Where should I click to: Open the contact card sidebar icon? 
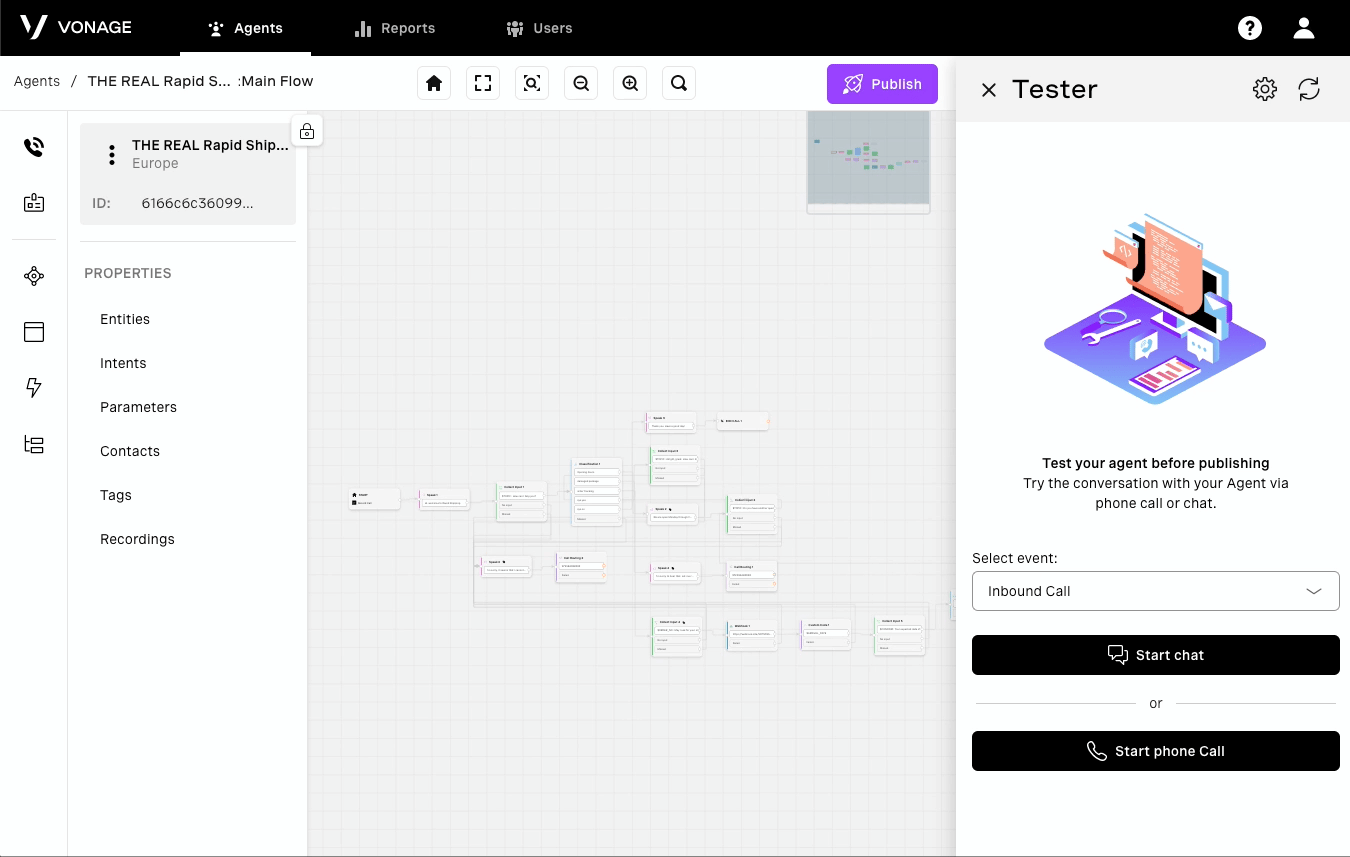pyautogui.click(x=34, y=203)
